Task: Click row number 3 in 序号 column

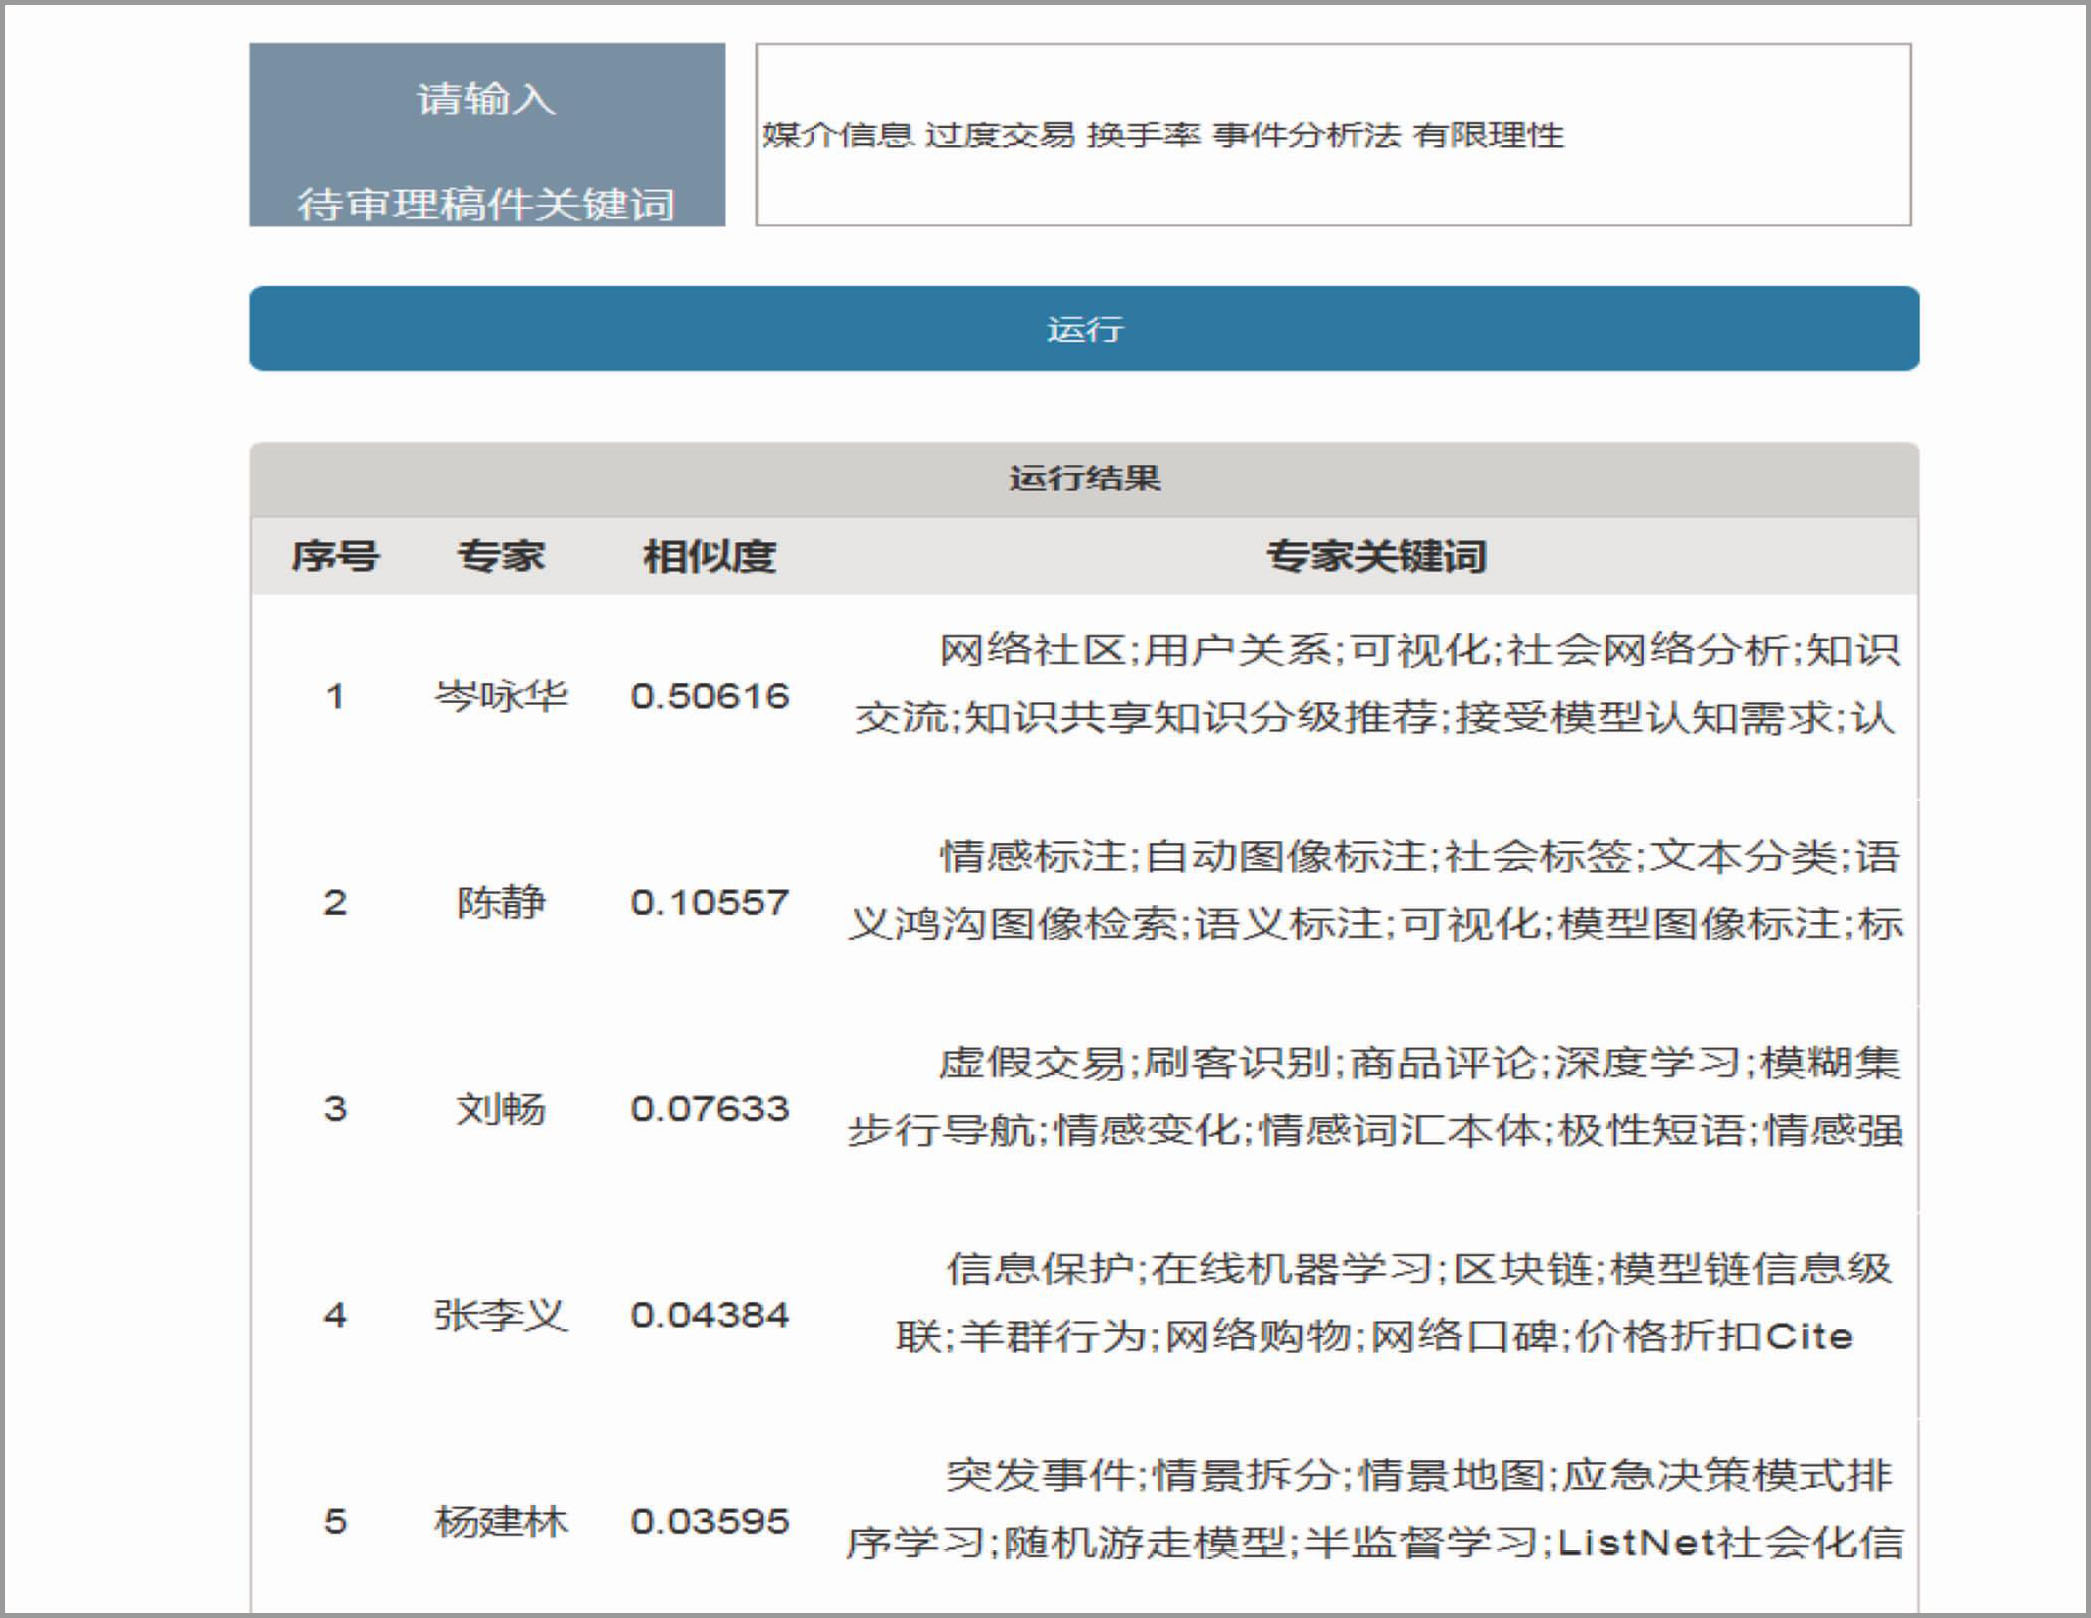Action: pos(335,1109)
